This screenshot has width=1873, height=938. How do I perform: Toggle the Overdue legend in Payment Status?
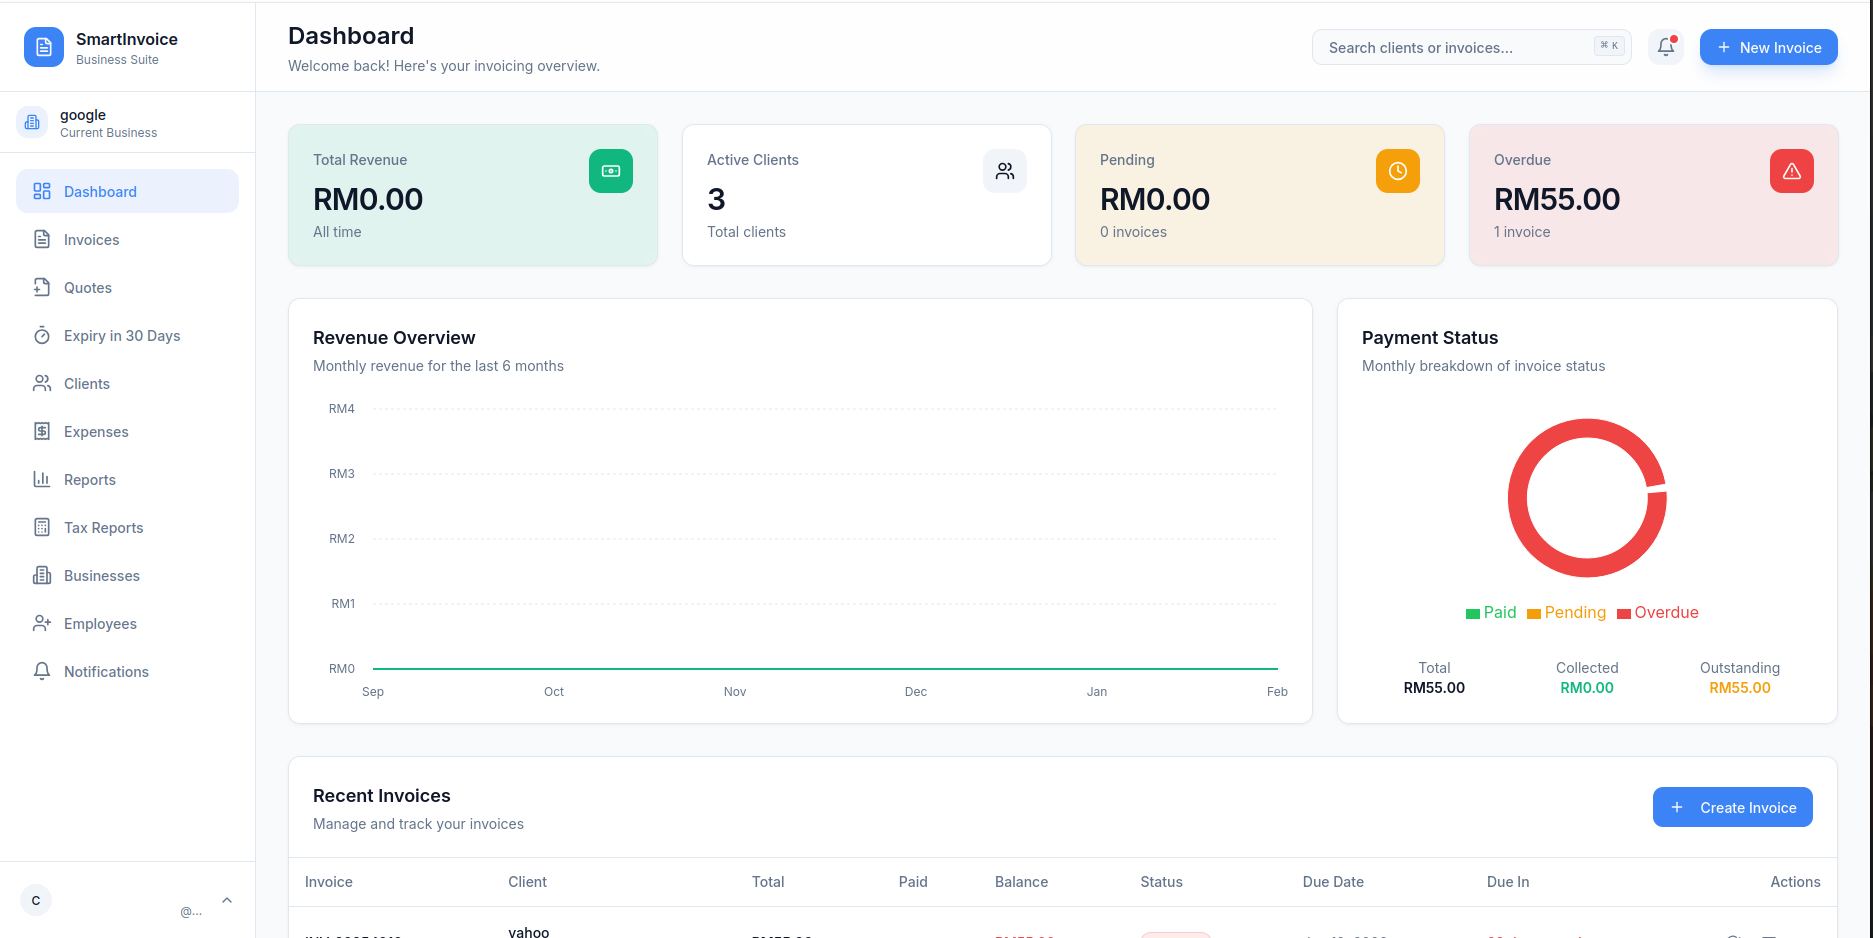1658,612
